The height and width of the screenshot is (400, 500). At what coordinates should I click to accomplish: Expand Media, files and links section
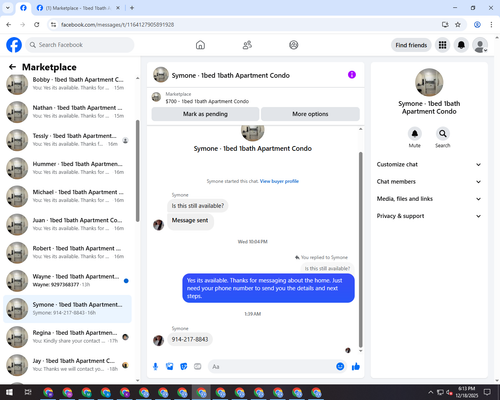coord(429,199)
